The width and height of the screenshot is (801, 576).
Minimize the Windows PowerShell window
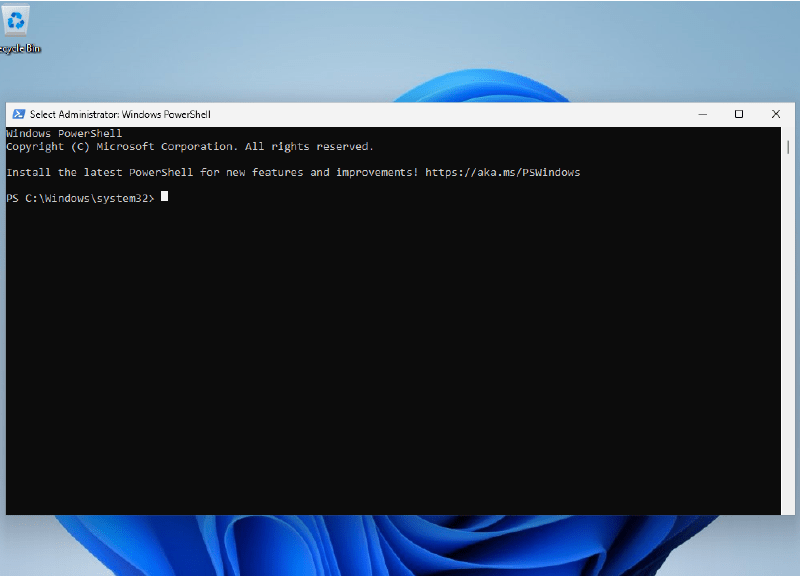[703, 114]
